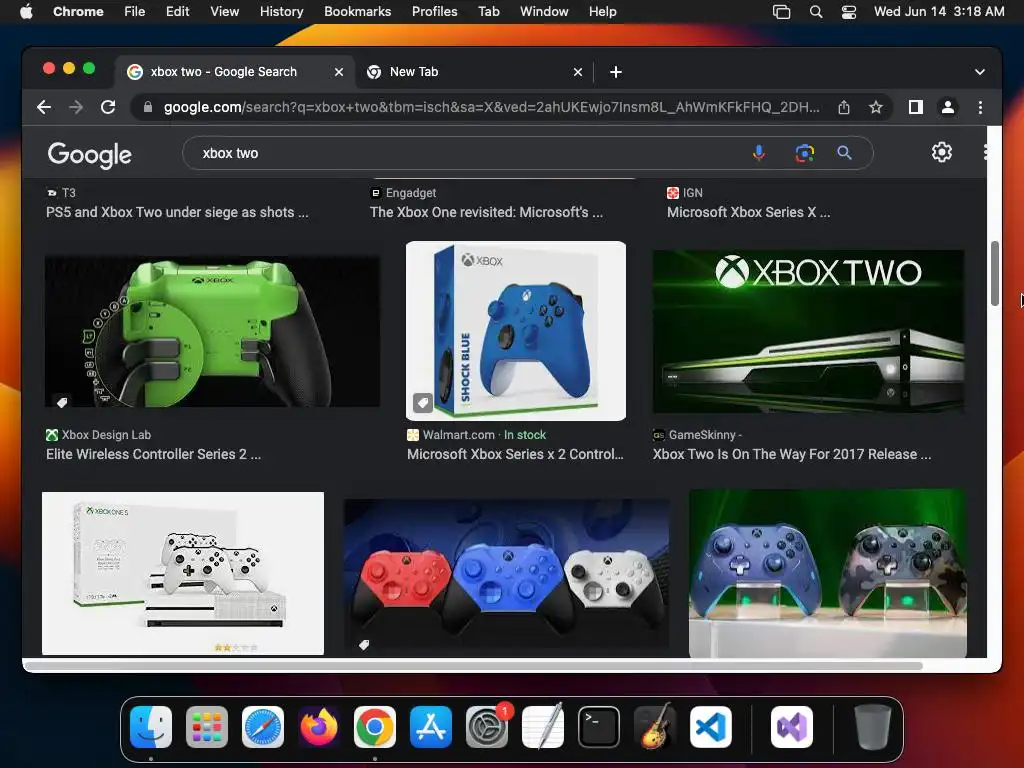The height and width of the screenshot is (768, 1024).
Task: Search by image with Google Lens icon
Action: click(x=805, y=153)
